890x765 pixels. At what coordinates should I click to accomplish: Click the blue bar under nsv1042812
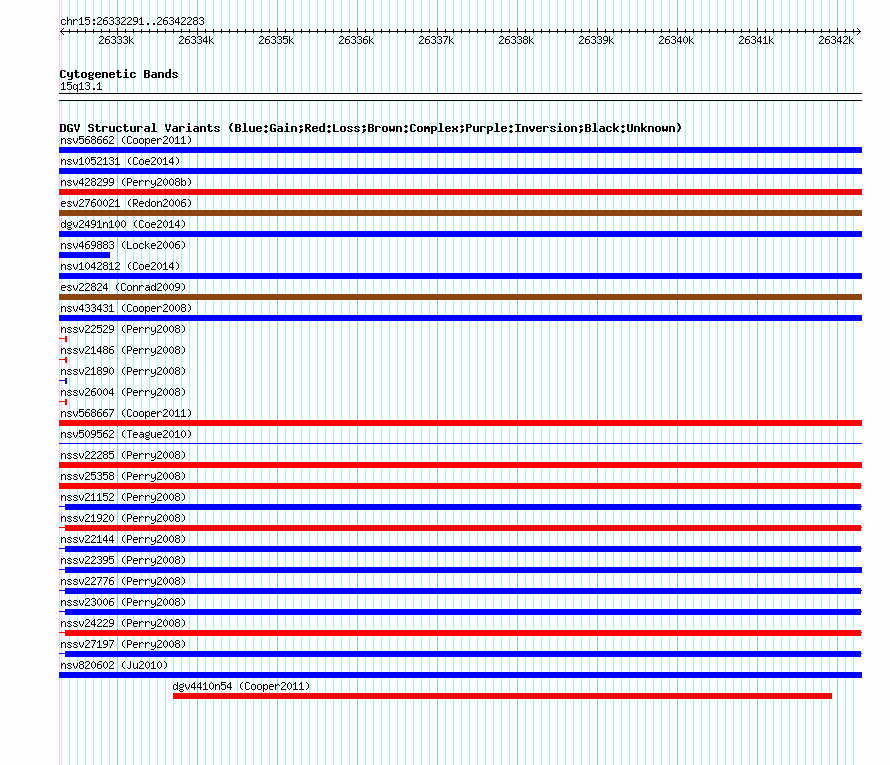tap(460, 276)
